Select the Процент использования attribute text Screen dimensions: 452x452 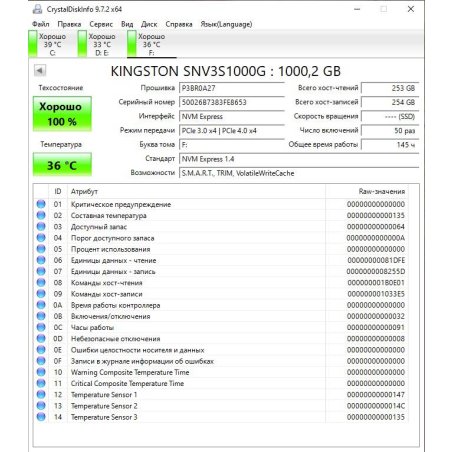point(110,249)
